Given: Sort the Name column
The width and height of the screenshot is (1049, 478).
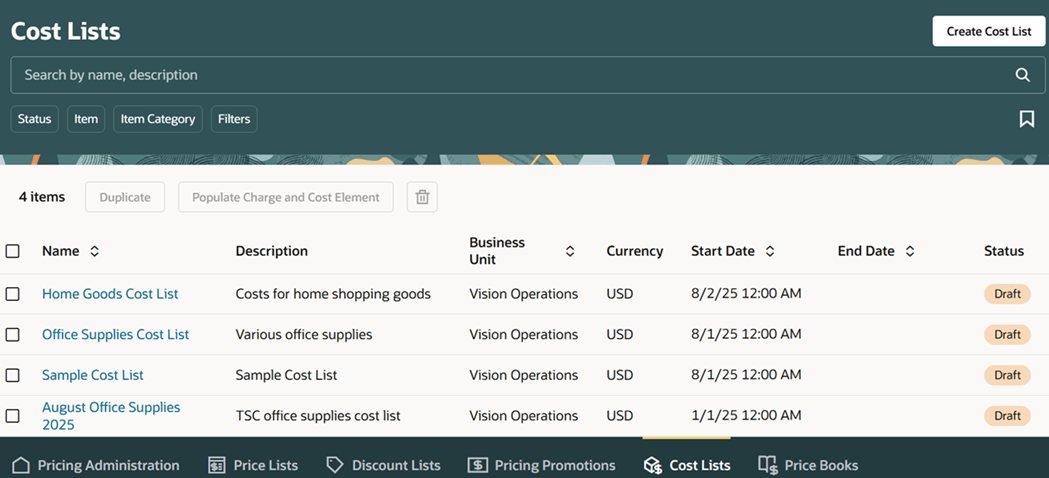Looking at the screenshot, I should click(95, 251).
